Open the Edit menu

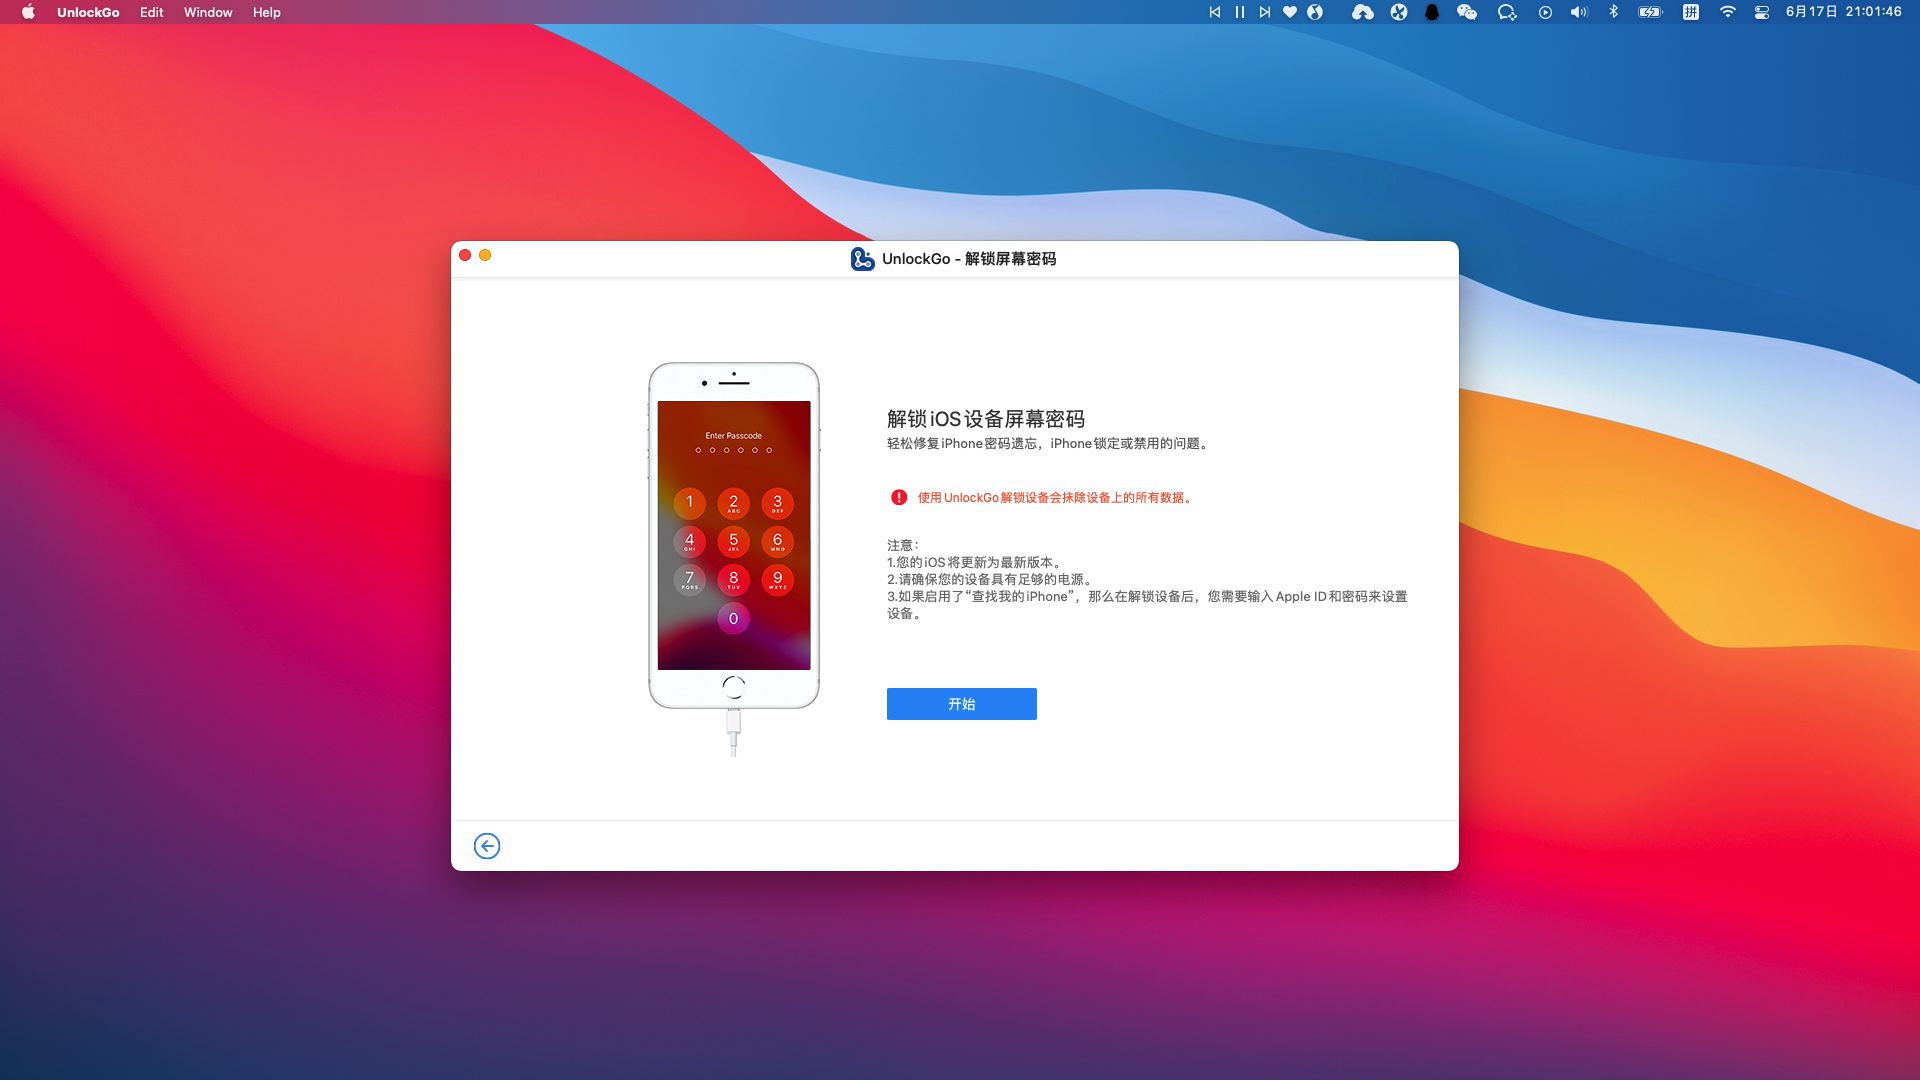tap(151, 12)
